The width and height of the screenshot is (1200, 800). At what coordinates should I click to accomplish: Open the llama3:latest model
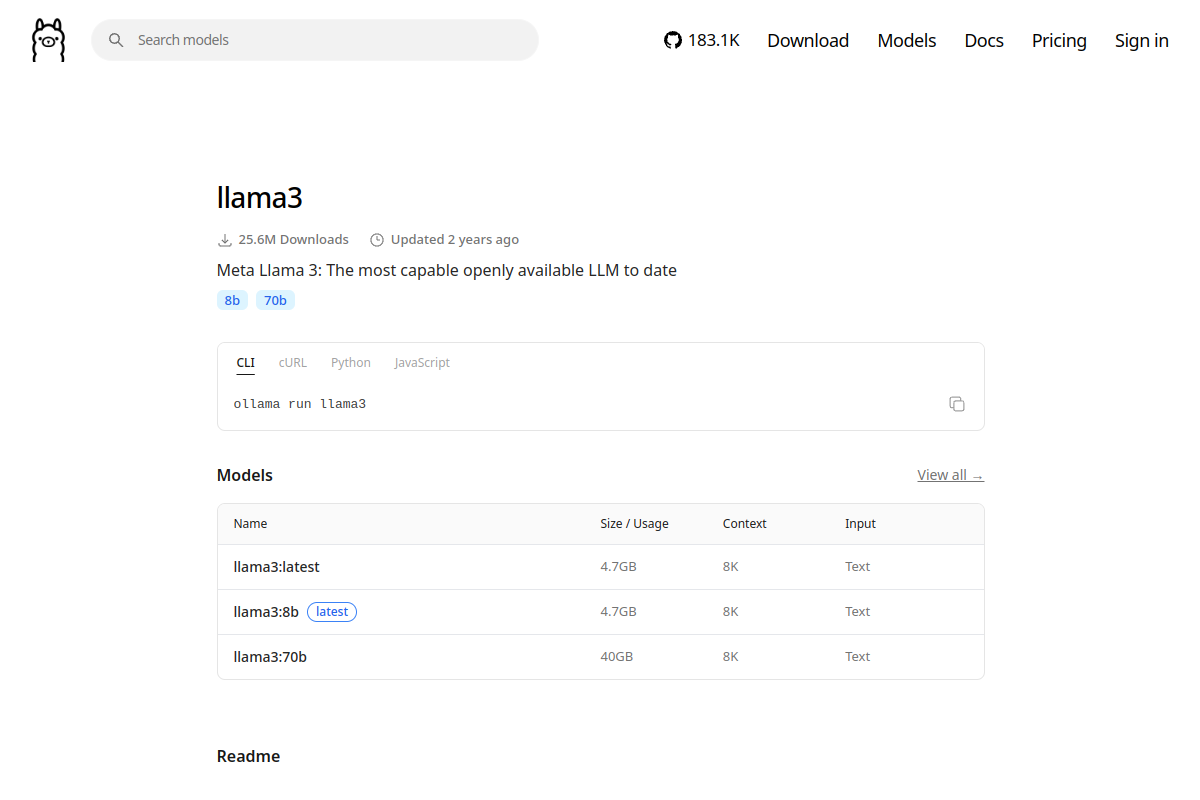[x=277, y=567]
